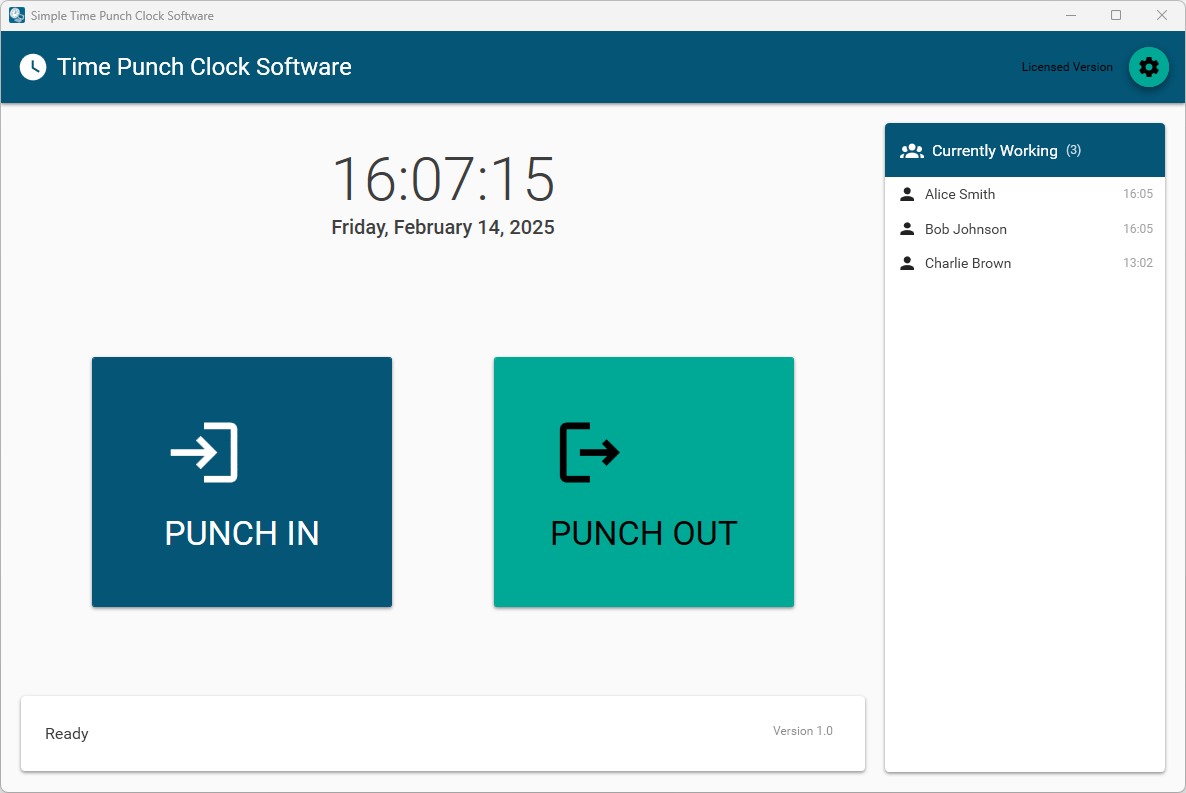The height and width of the screenshot is (793, 1186).
Task: Click the app icon in the title bar
Action: click(x=16, y=15)
